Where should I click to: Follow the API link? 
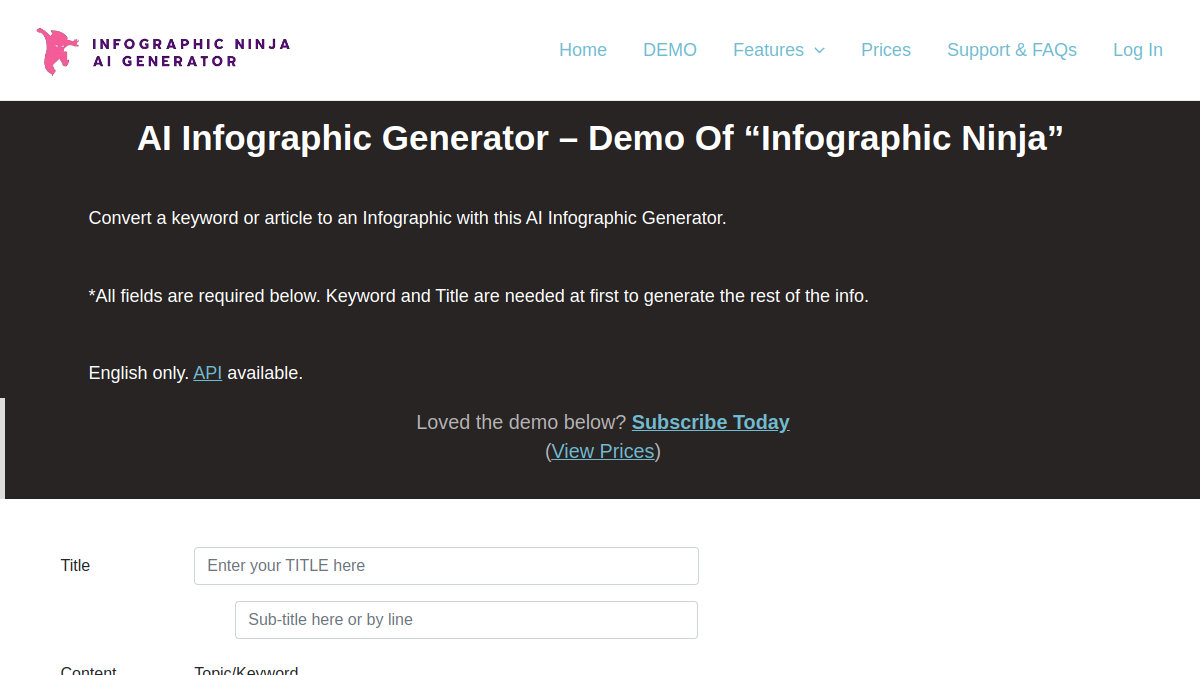(208, 373)
